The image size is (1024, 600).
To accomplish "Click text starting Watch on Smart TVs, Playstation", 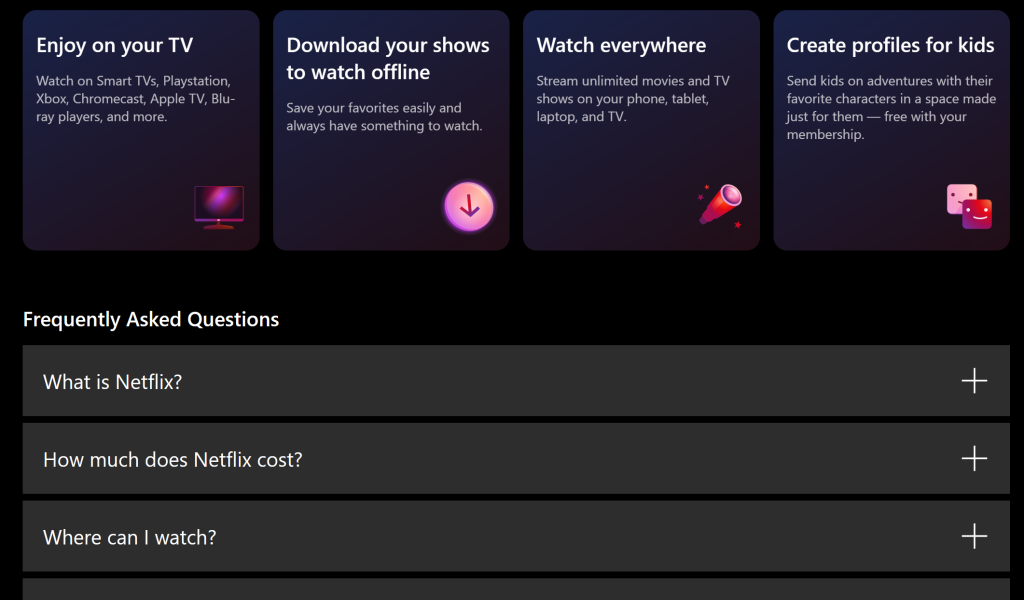I will tap(135, 99).
